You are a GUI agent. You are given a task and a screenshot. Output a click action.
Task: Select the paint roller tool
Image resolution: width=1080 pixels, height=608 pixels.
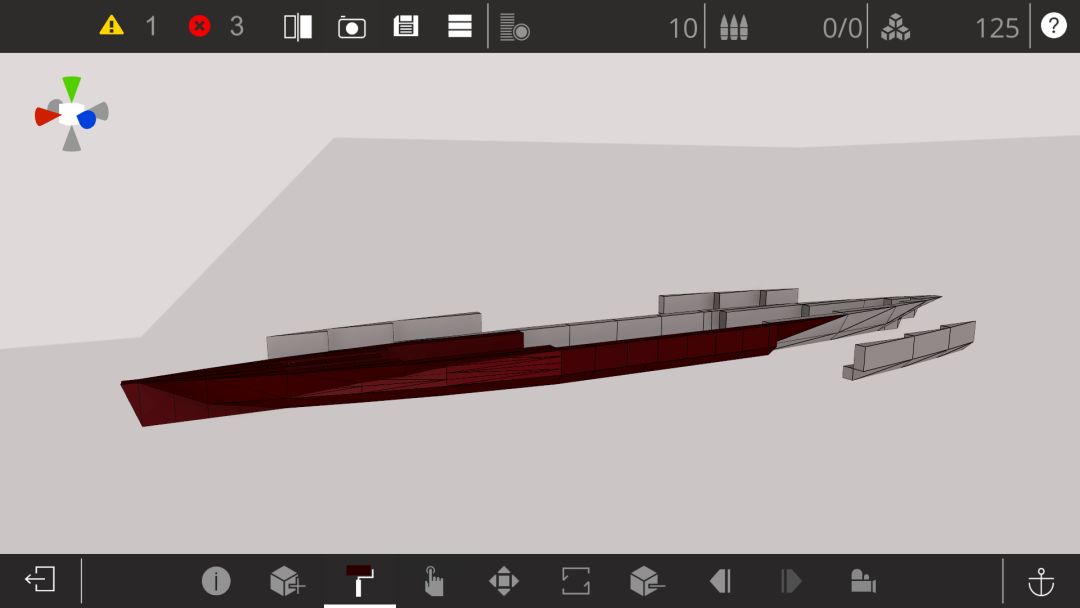360,580
